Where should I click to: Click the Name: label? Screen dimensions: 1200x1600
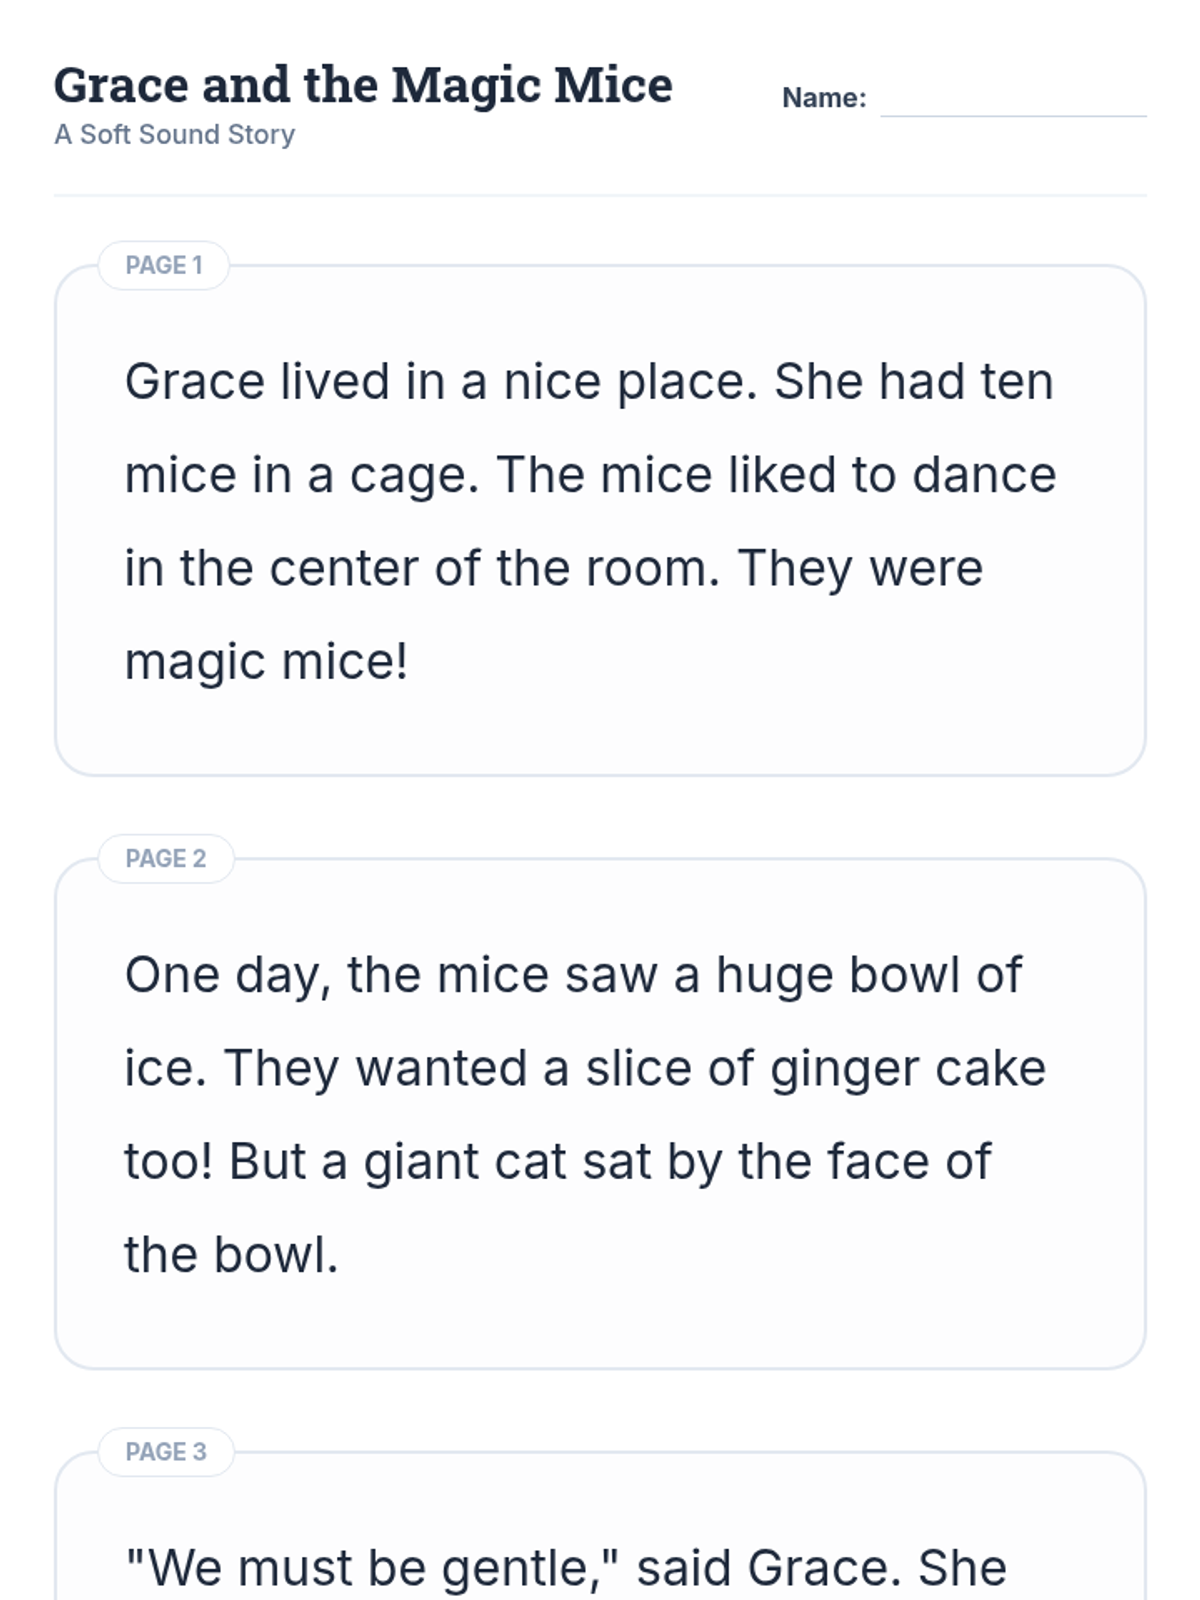tap(824, 98)
